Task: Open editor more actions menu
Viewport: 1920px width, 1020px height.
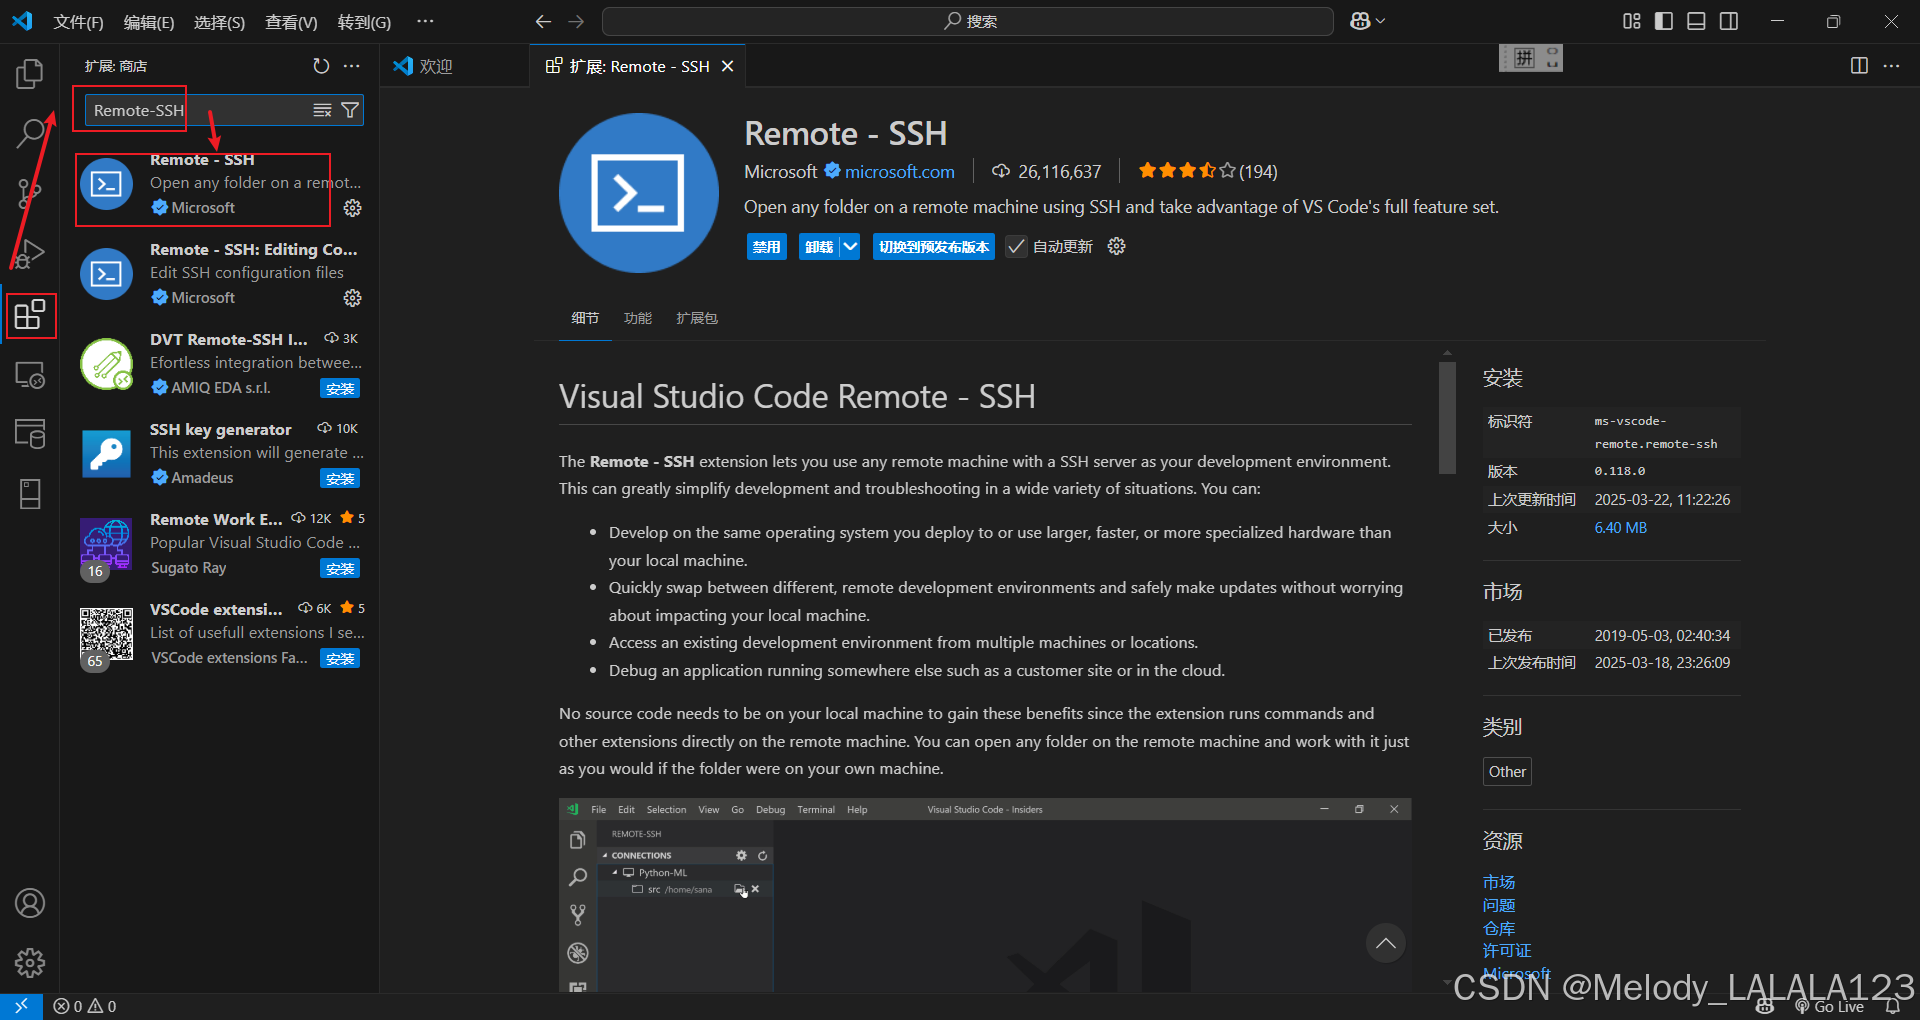Action: [1891, 66]
